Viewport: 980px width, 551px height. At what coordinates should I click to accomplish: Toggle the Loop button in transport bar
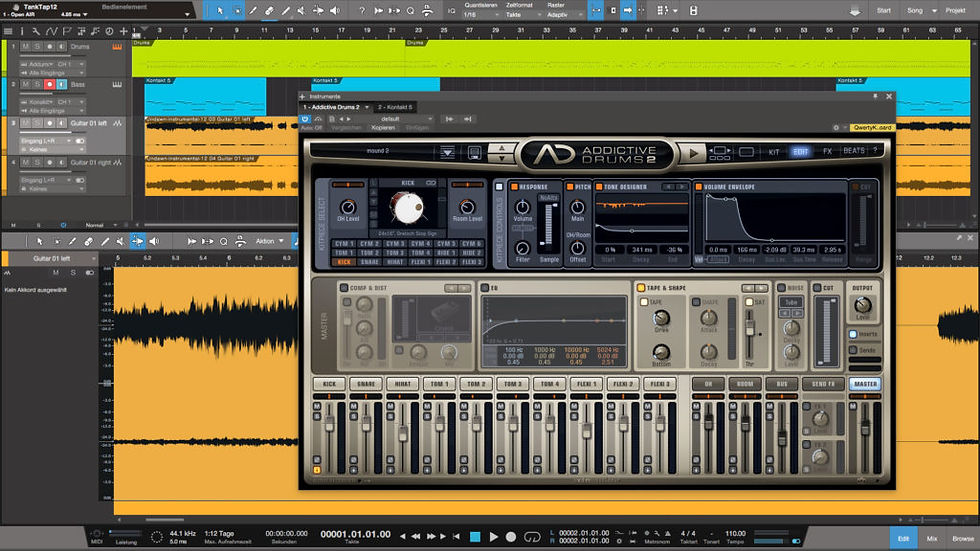(532, 536)
